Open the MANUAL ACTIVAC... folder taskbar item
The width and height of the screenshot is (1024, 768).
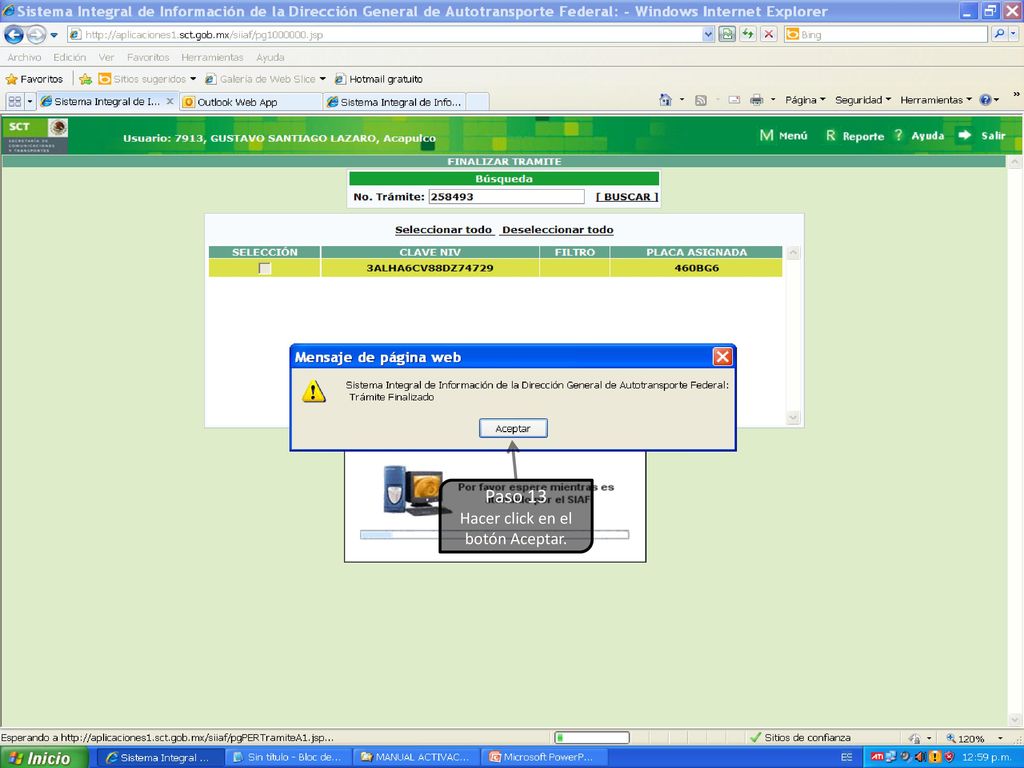[x=416, y=758]
